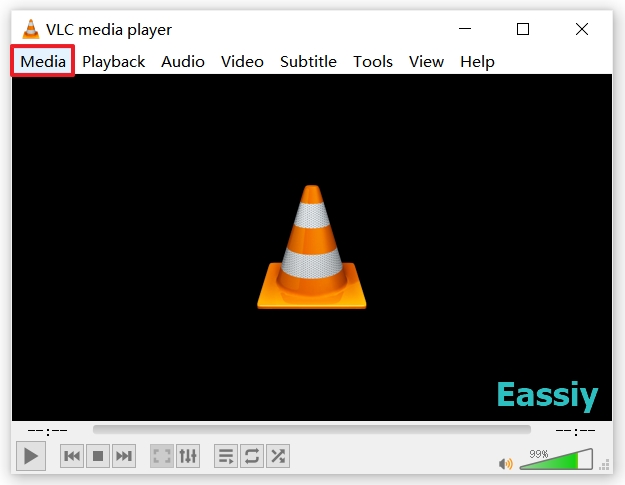Toggle loop repeat mode
The image size is (625, 485).
pos(252,456)
